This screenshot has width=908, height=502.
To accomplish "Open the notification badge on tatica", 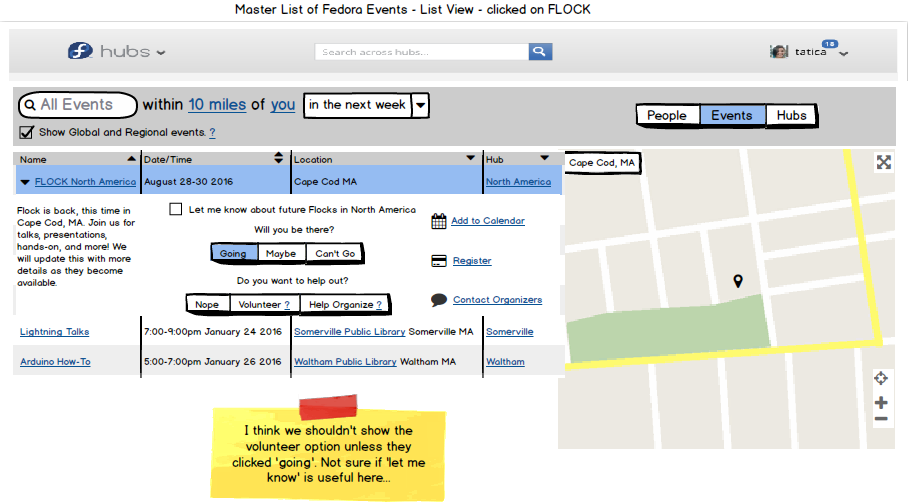I will tap(830, 43).
